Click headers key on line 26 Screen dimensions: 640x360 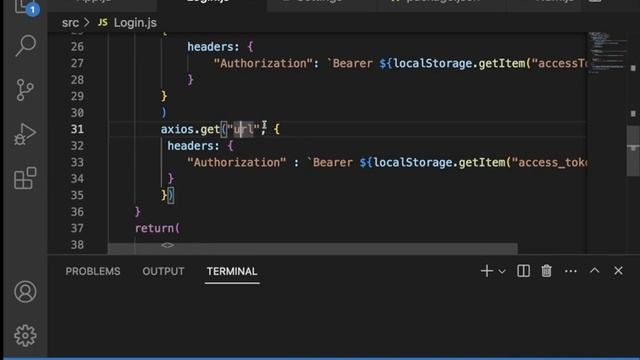[x=210, y=47]
